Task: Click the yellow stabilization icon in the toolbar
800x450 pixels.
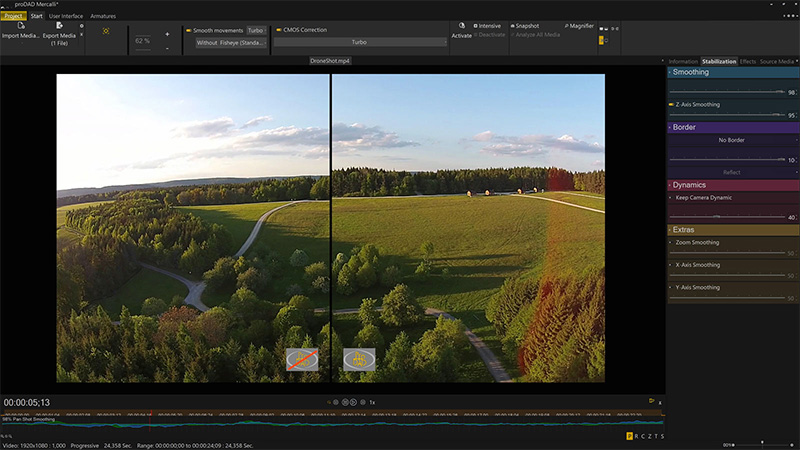Action: [x=105, y=30]
